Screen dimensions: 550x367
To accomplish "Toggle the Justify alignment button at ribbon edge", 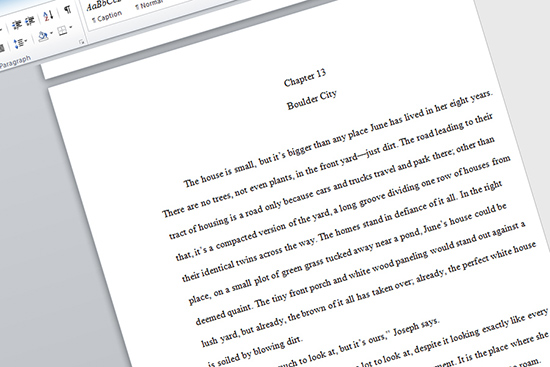I will point(2,48).
